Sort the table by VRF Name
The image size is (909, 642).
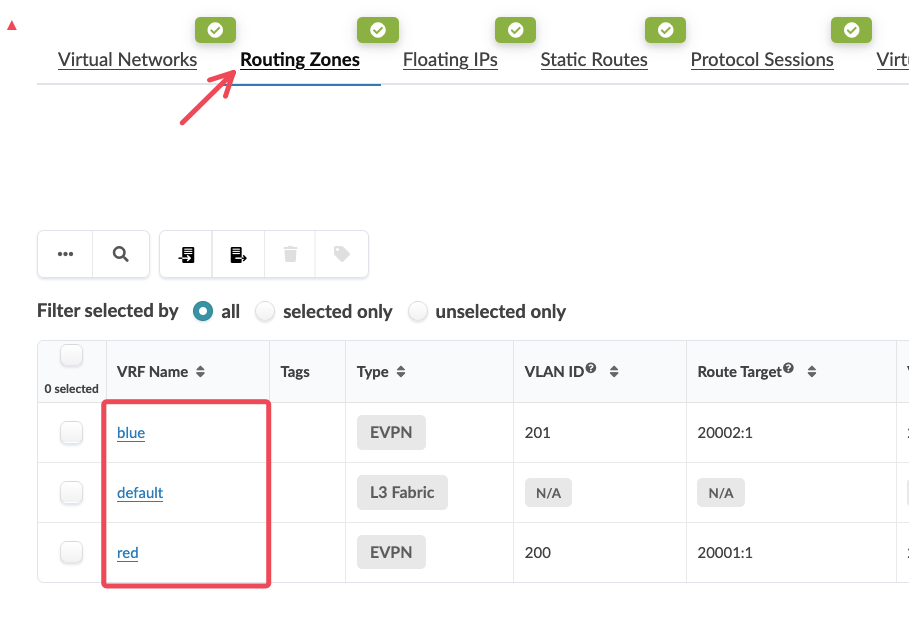[x=200, y=372]
